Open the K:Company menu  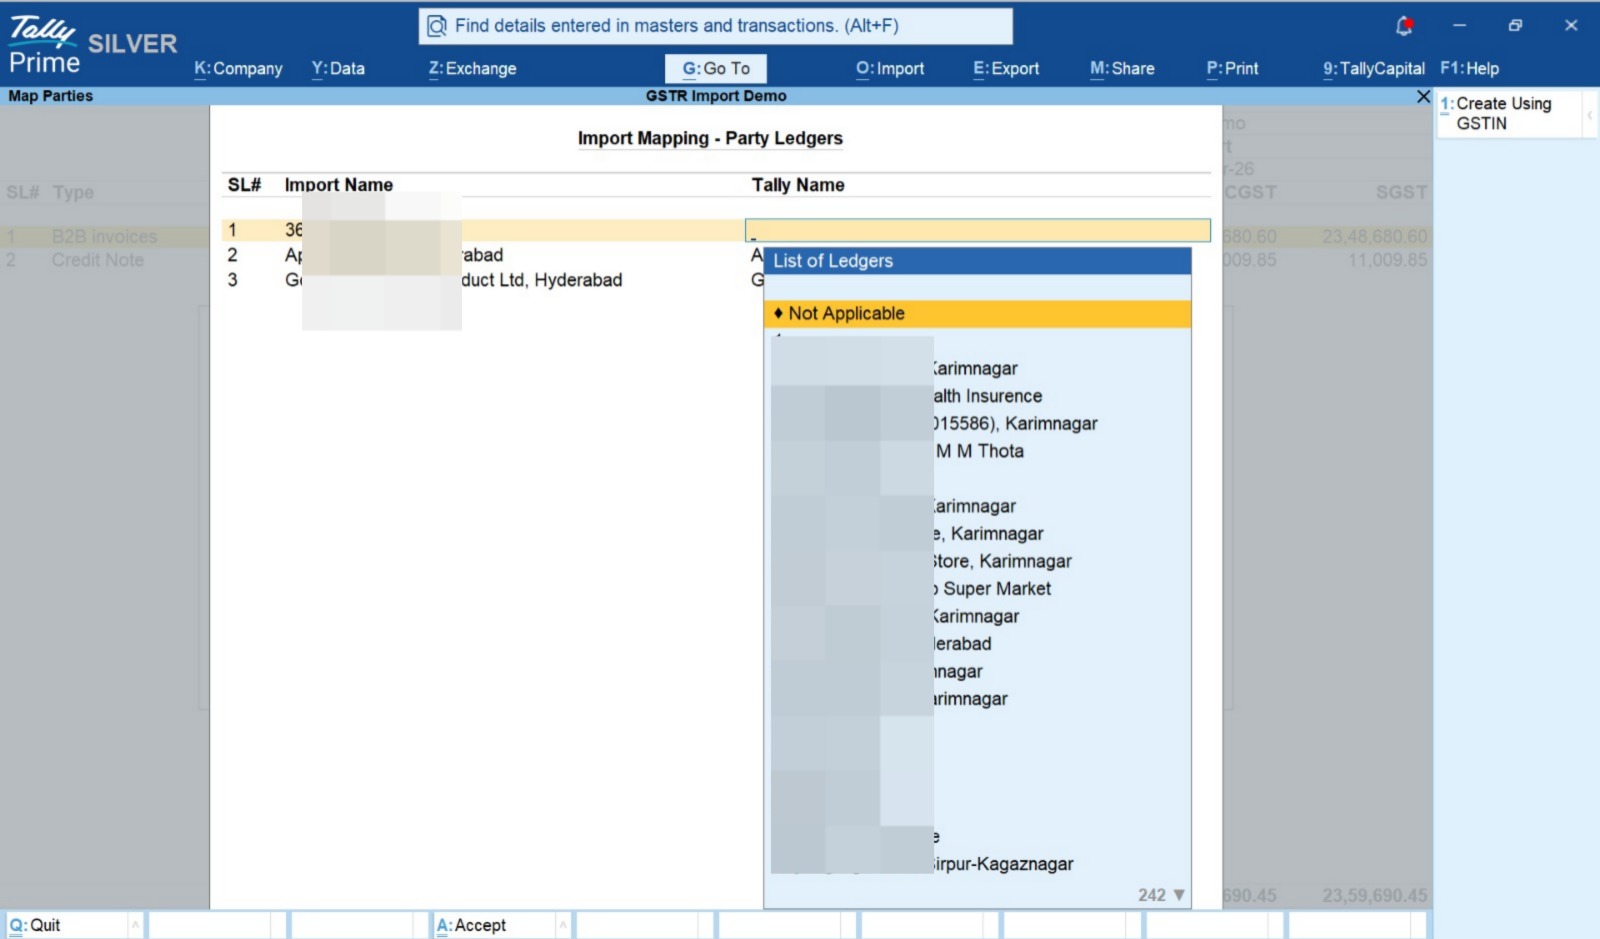pyautogui.click(x=238, y=68)
